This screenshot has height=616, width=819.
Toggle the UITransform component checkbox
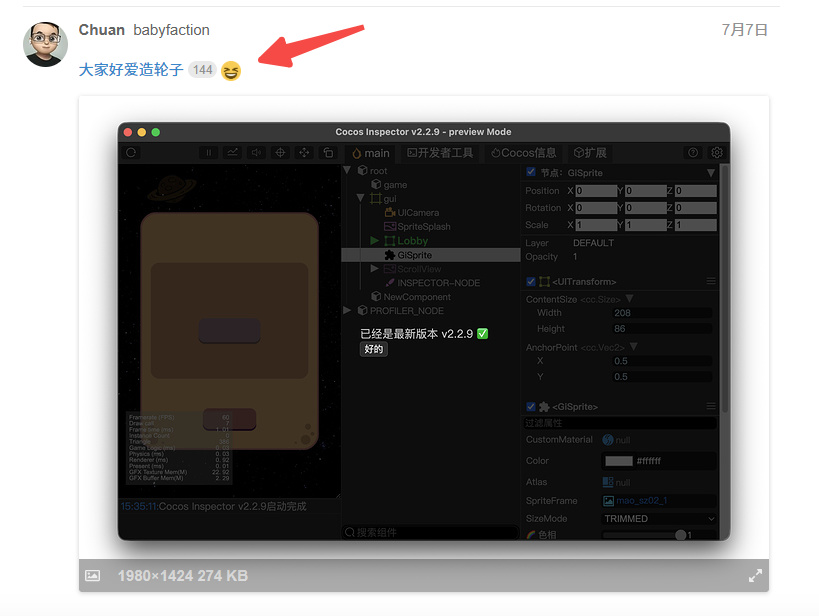(531, 282)
